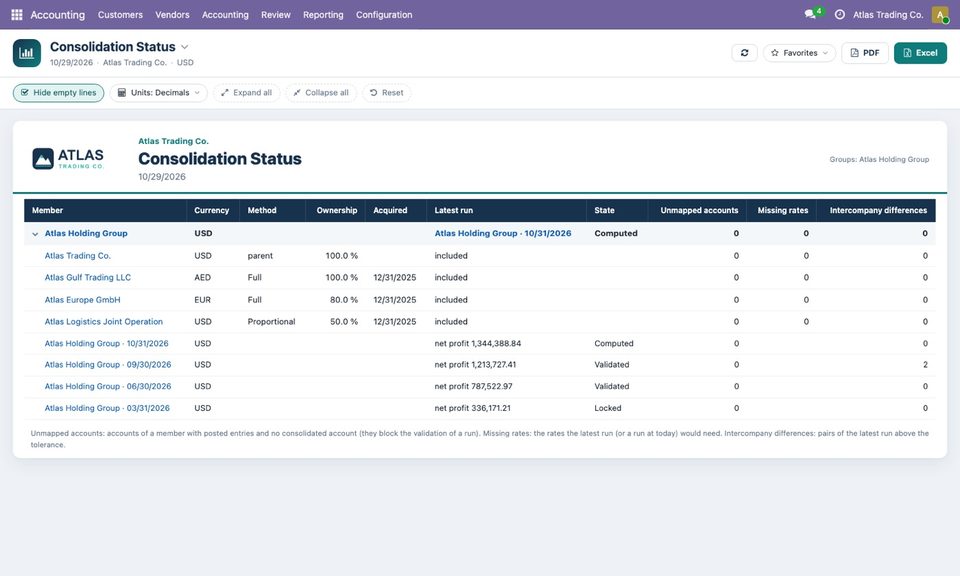The image size is (960, 576).
Task: Open run Atlas Holding Group · 06/30/2026
Action: [x=108, y=386]
